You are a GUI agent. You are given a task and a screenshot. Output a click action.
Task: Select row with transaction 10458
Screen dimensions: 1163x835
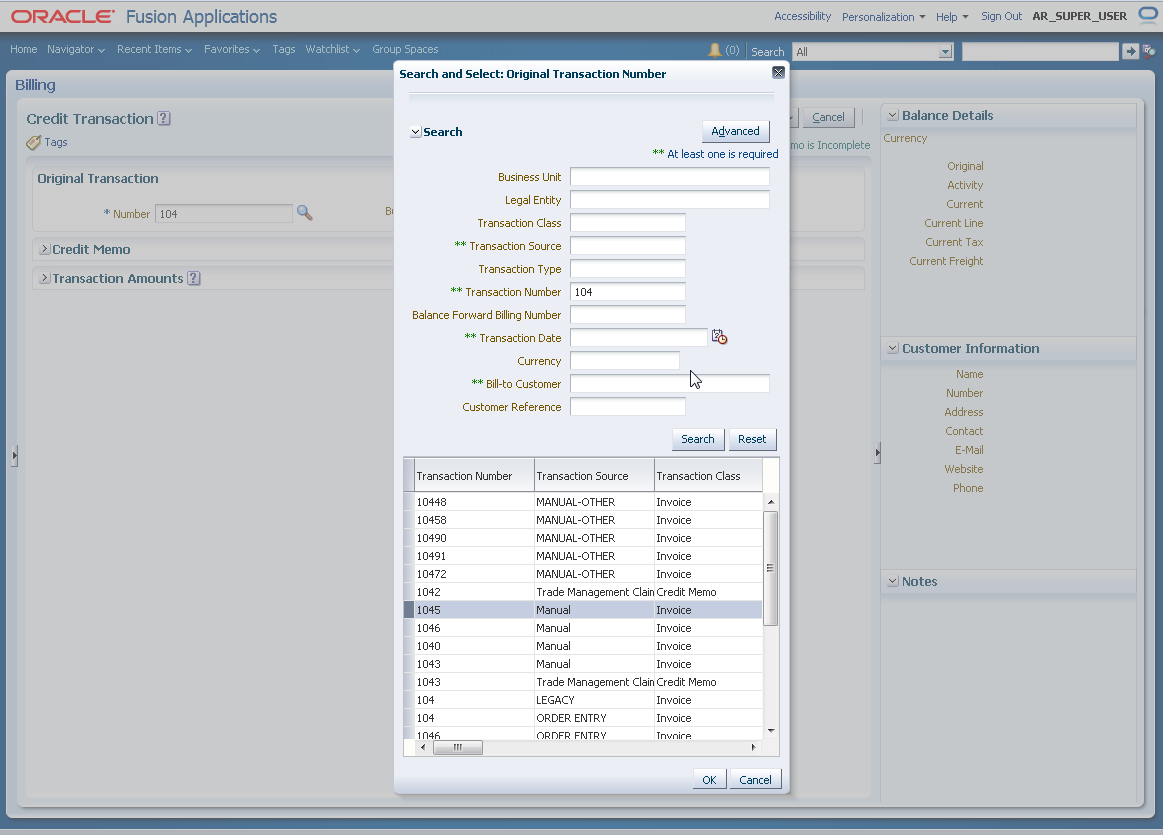tap(583, 520)
